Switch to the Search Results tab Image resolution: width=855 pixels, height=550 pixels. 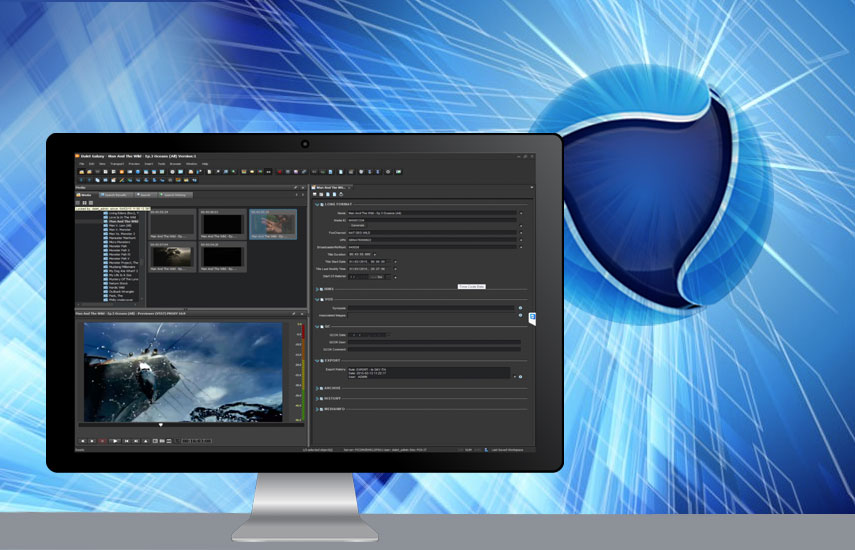(x=115, y=195)
